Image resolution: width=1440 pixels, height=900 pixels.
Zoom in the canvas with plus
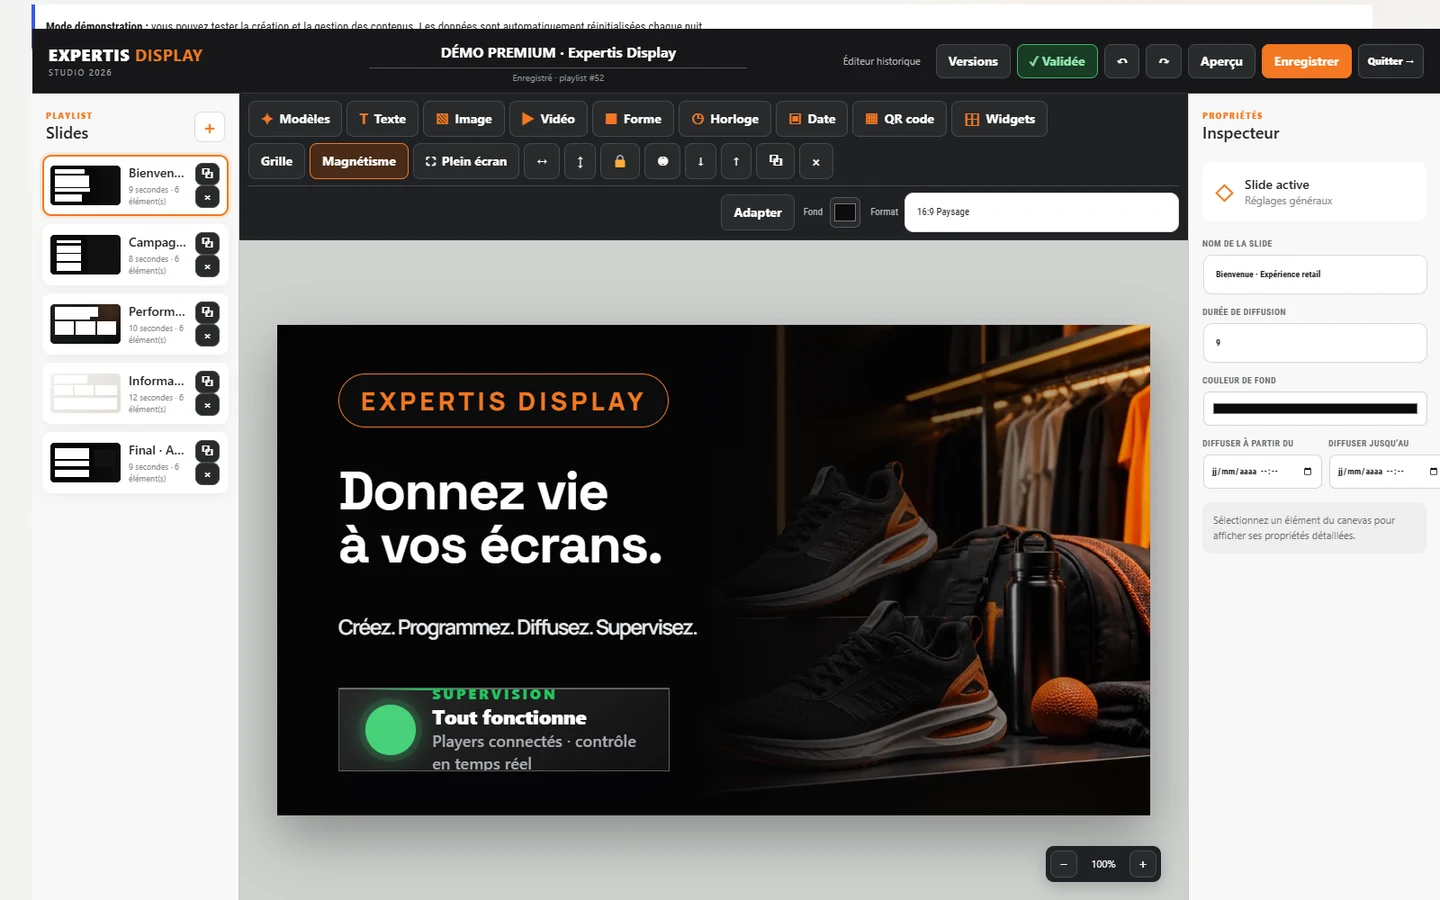(1143, 864)
